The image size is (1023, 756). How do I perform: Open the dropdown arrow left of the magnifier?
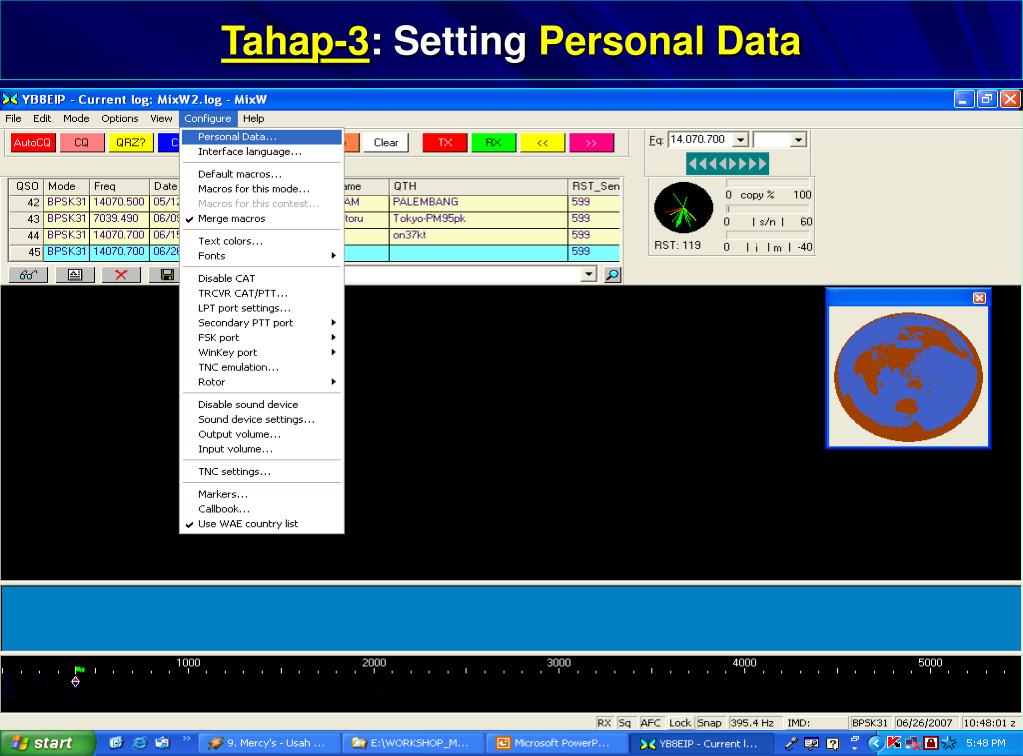(x=588, y=274)
